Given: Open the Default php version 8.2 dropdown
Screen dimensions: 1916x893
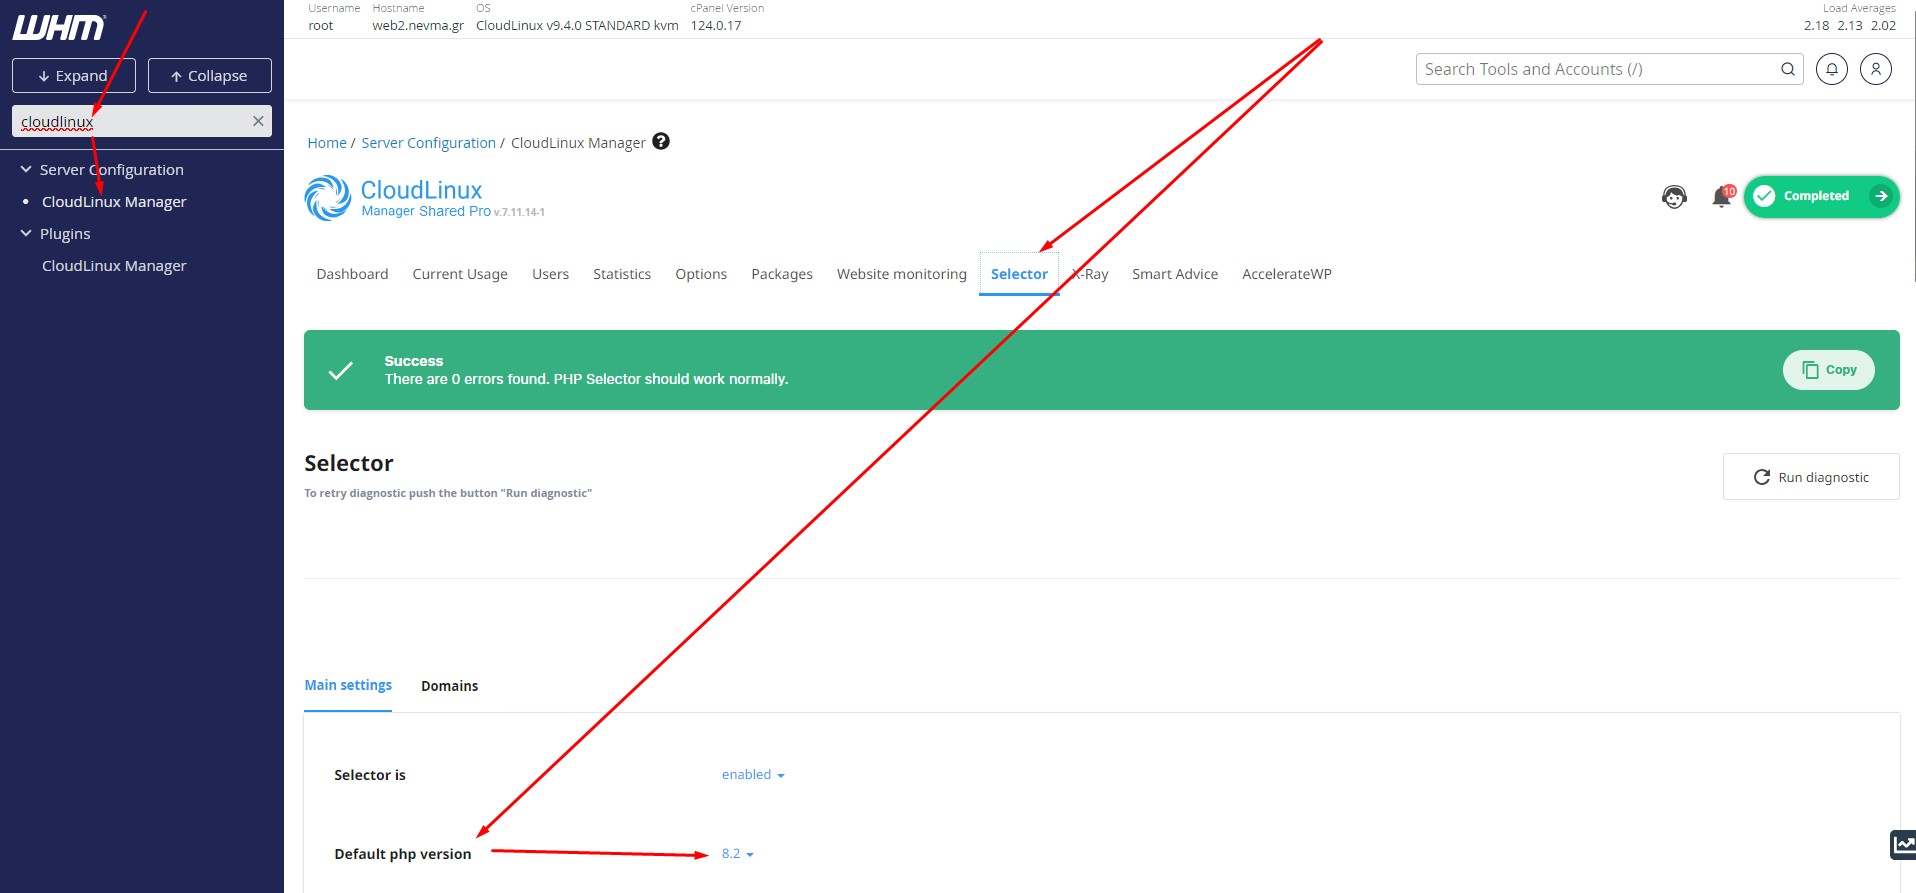Looking at the screenshot, I should [x=737, y=854].
